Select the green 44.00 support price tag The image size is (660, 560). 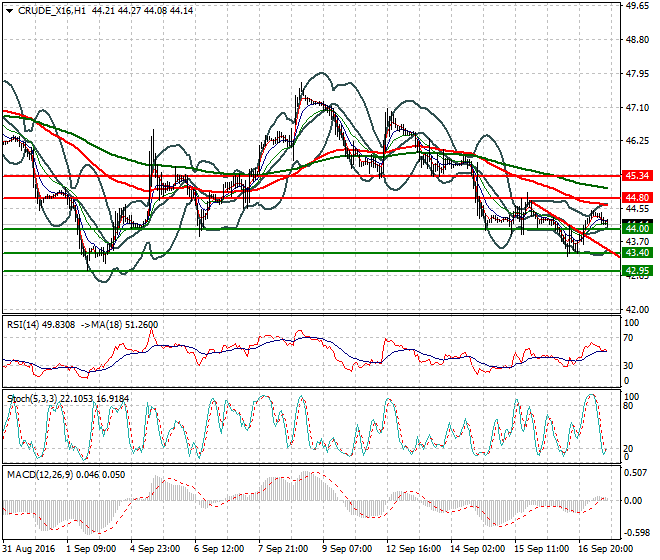637,229
